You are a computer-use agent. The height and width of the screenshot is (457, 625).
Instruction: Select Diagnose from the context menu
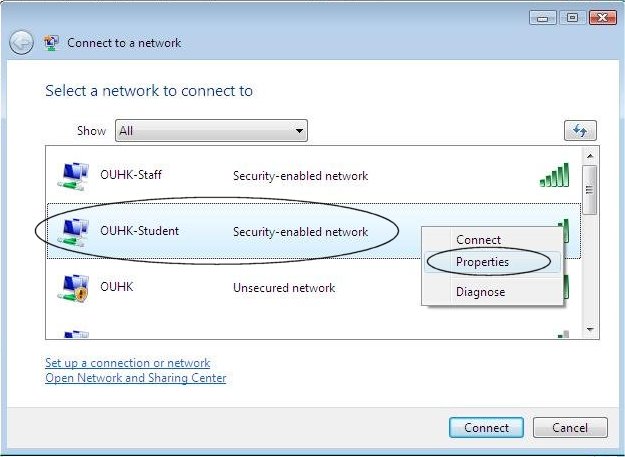[480, 292]
